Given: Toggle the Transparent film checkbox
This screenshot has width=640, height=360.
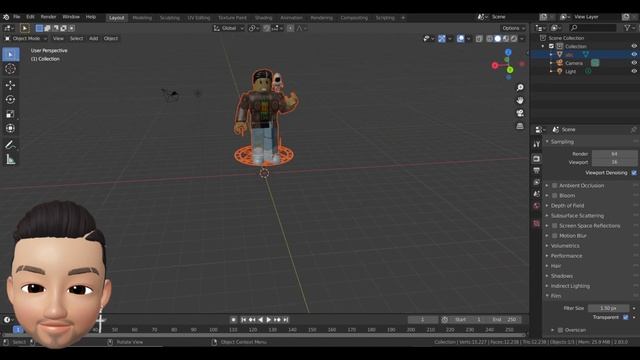Looking at the screenshot, I should pyautogui.click(x=626, y=317).
